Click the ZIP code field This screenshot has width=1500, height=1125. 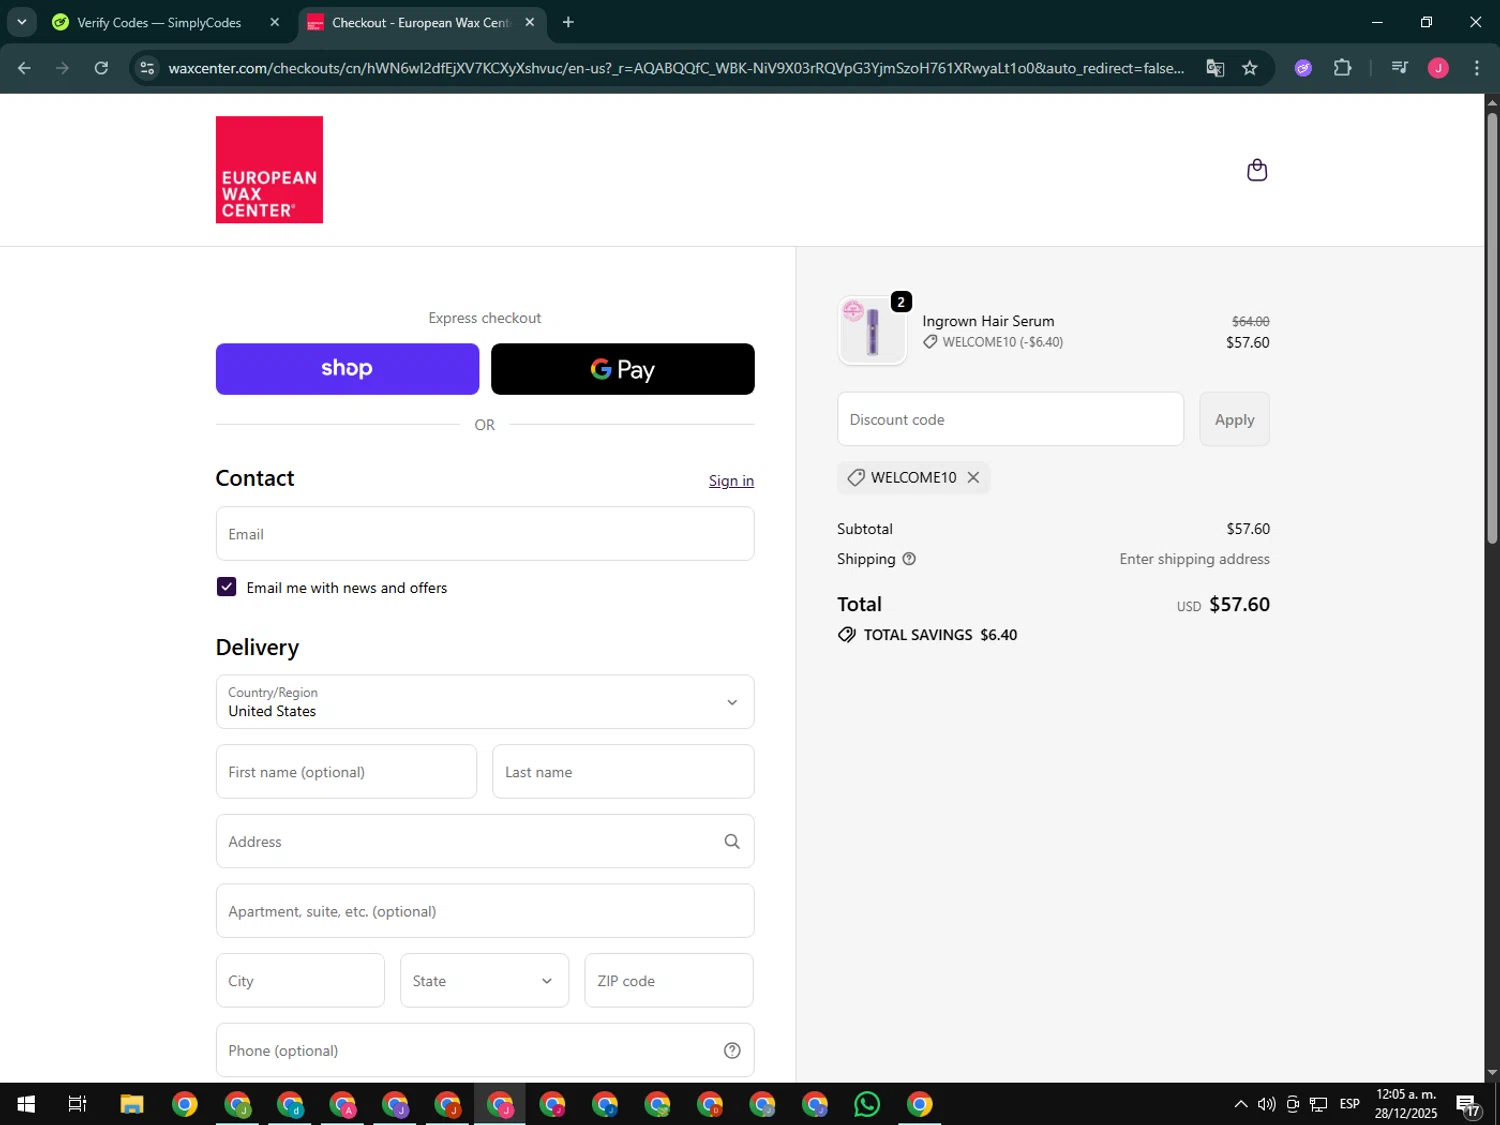click(669, 981)
